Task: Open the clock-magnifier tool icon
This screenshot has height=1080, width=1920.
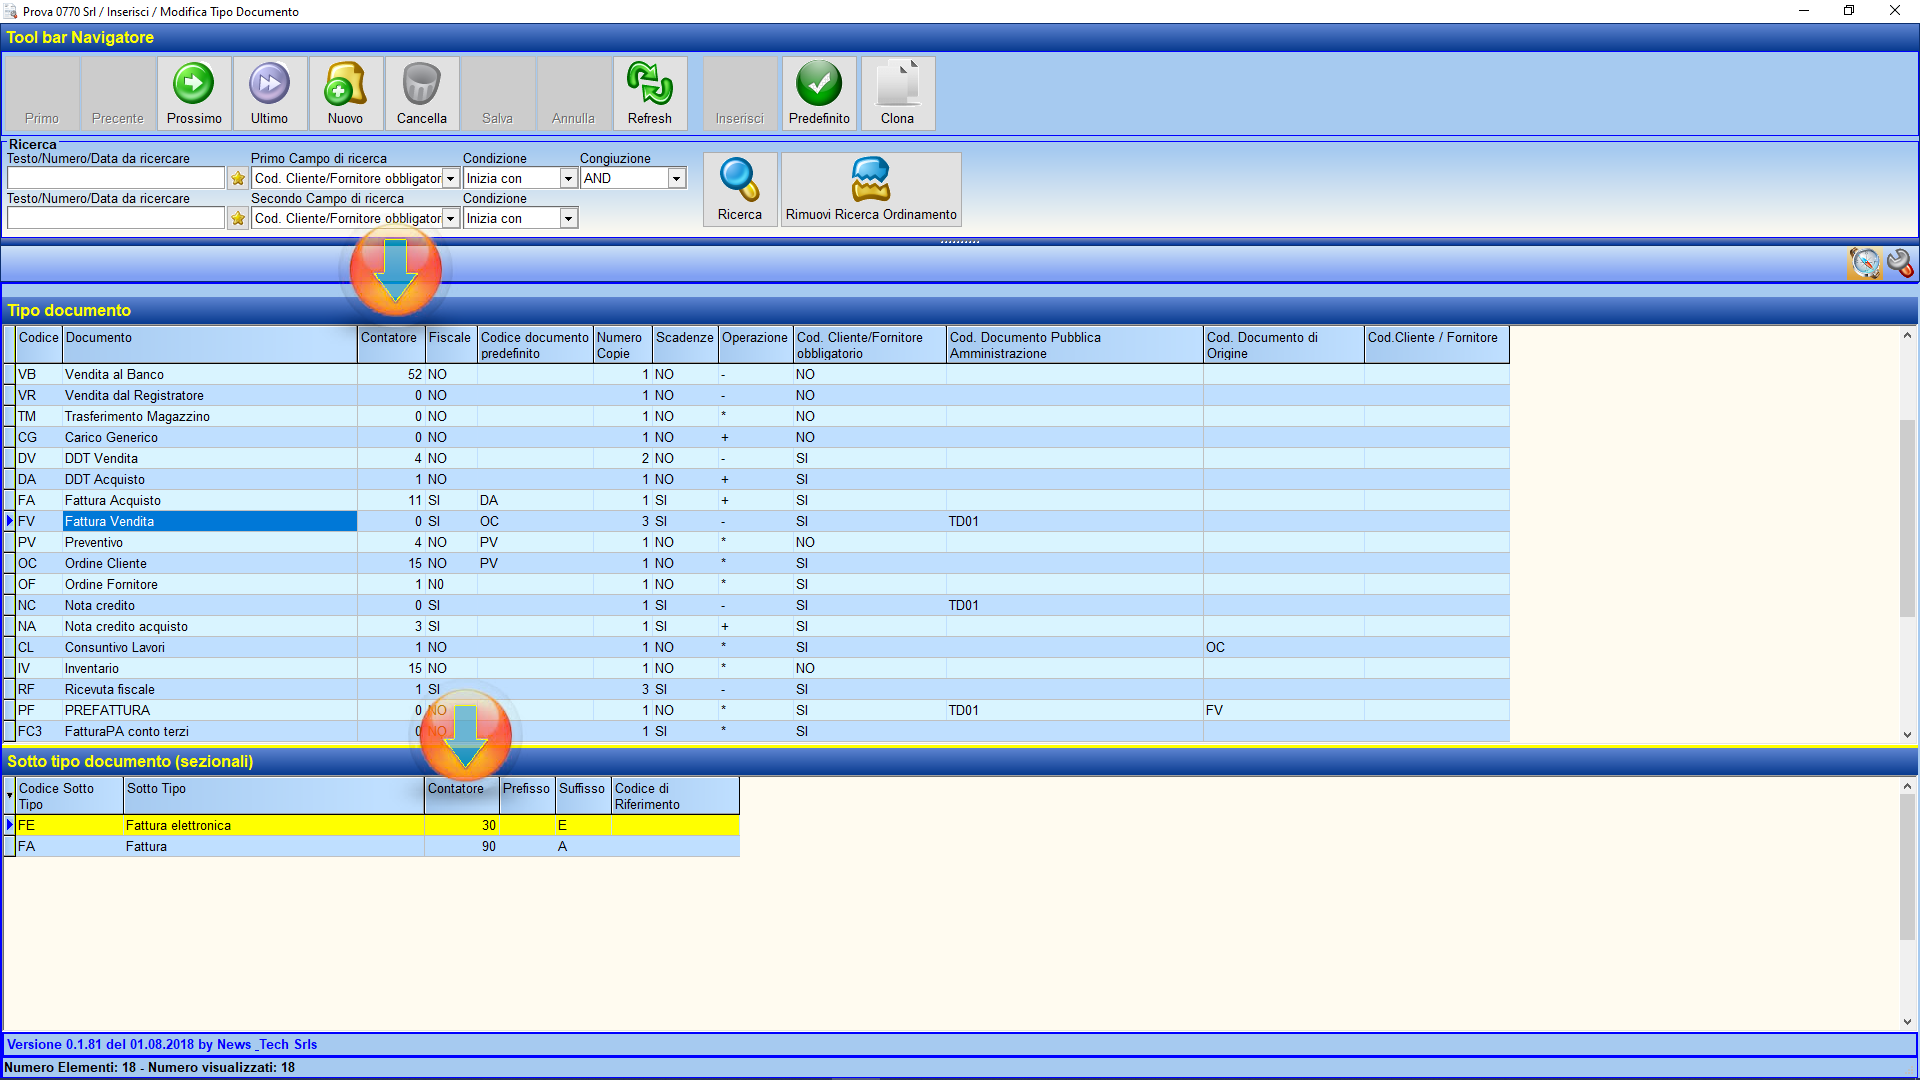Action: coord(1865,263)
